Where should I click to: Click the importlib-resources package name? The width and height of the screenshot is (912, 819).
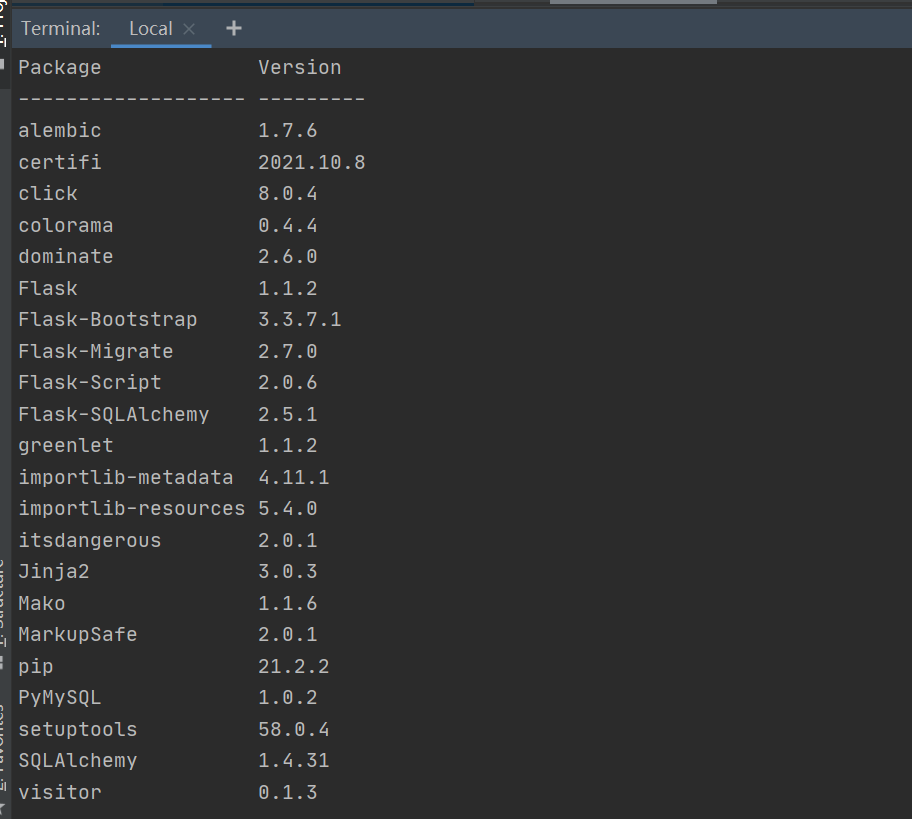(131, 508)
